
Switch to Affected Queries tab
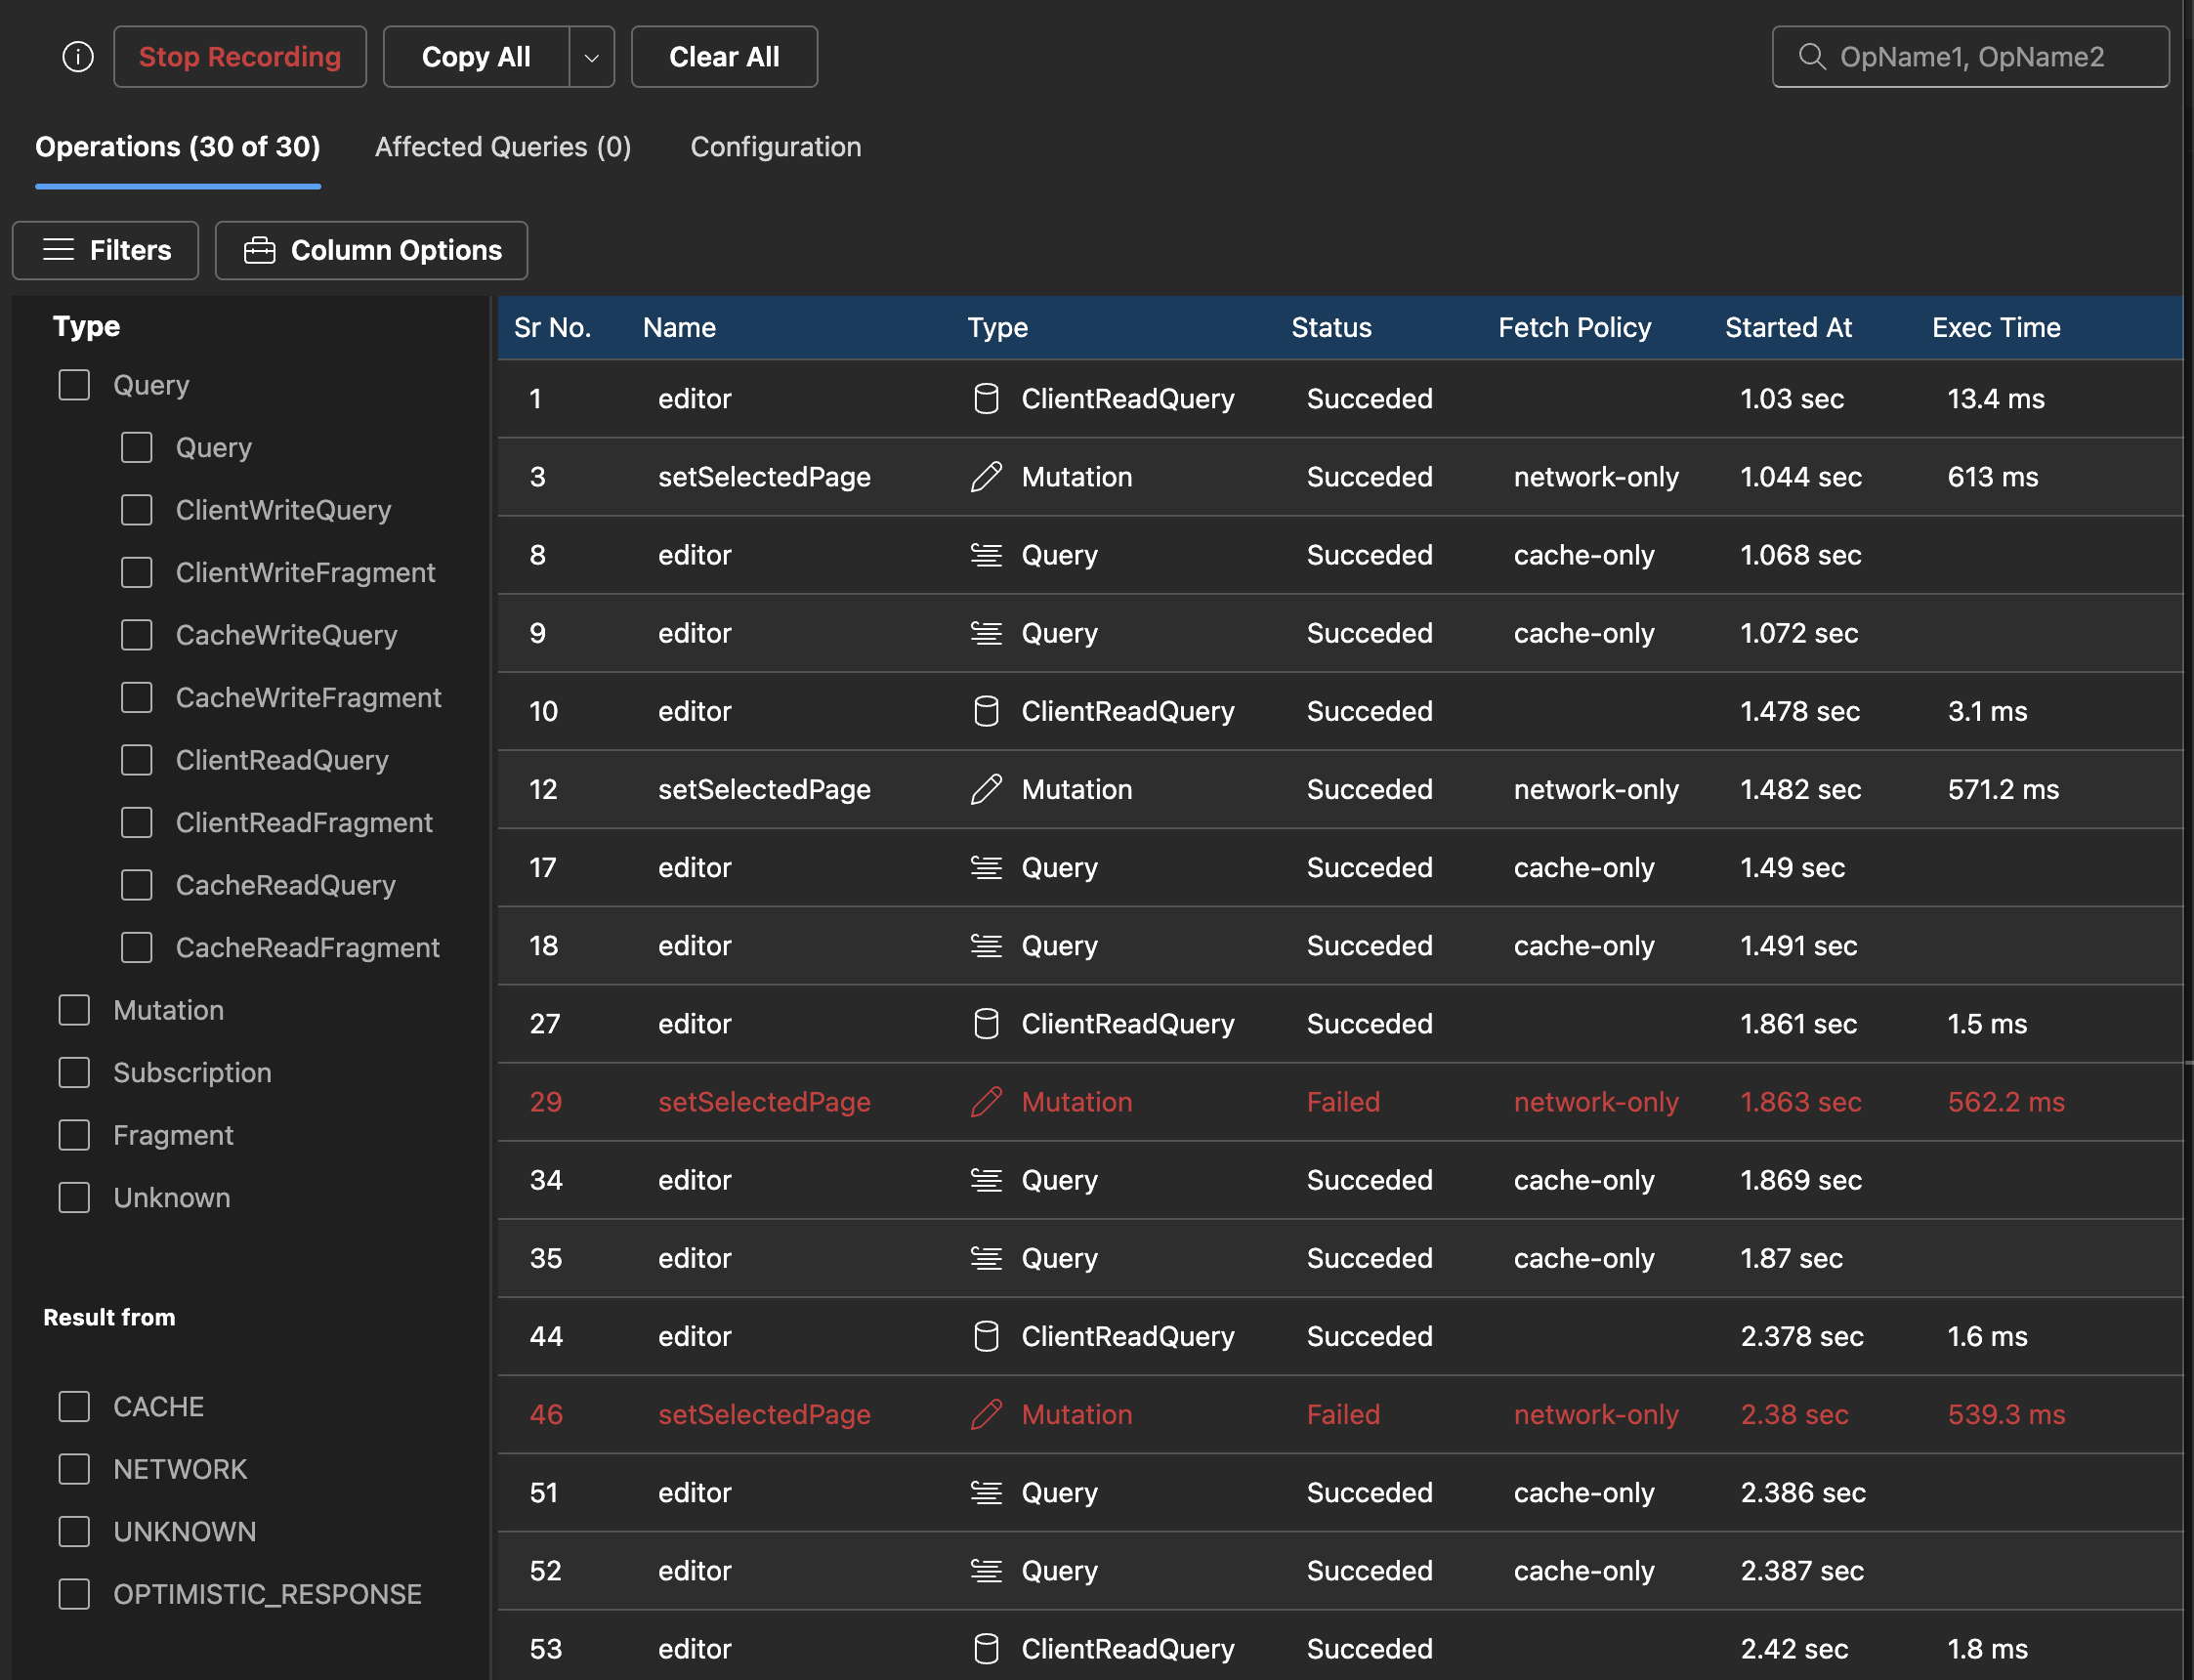(503, 147)
